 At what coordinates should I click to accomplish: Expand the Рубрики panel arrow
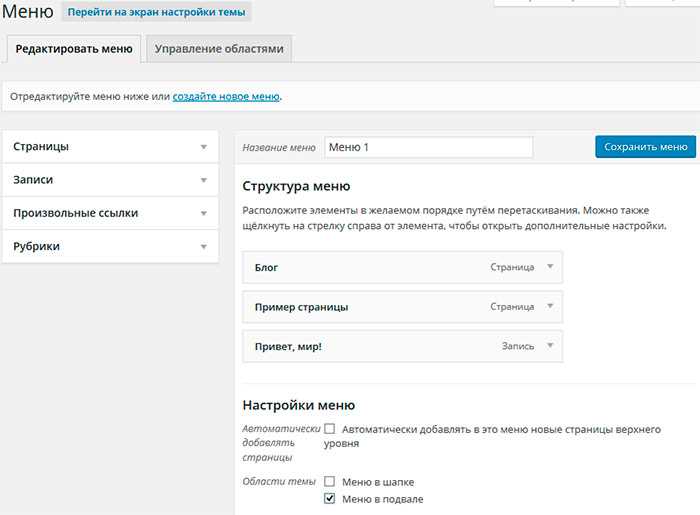click(204, 246)
